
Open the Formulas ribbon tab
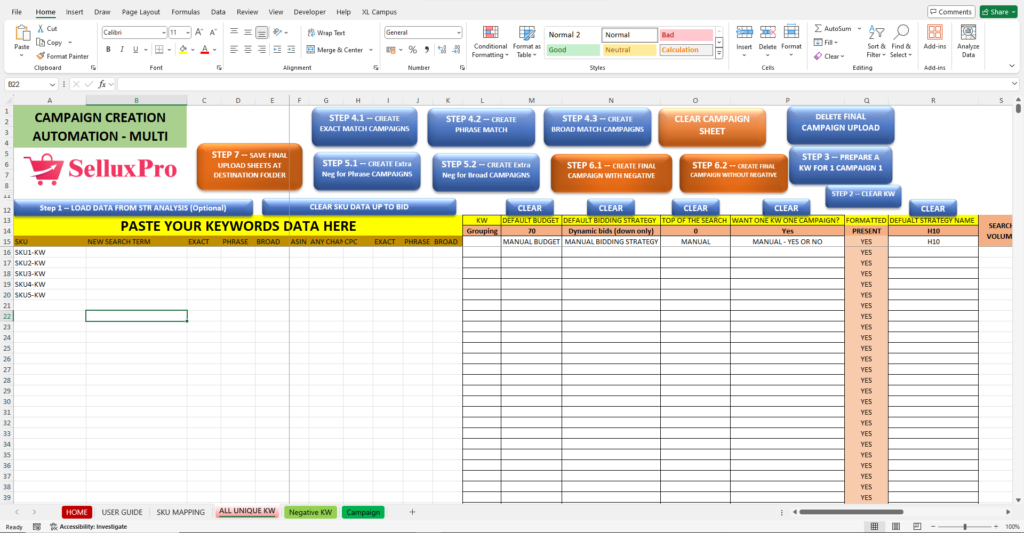tap(185, 12)
